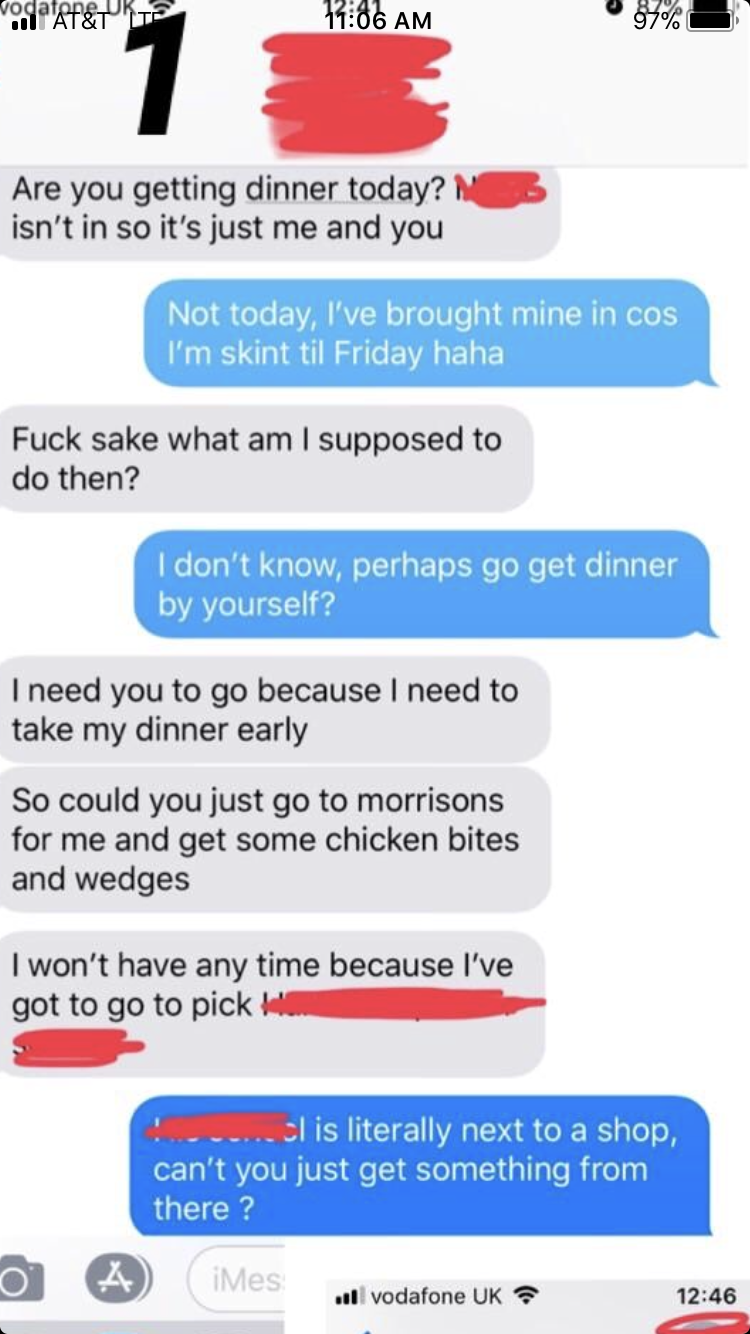Image resolution: width=750 pixels, height=1334 pixels.
Task: Tap the 'what am I supposed to do' message
Action: (265, 458)
